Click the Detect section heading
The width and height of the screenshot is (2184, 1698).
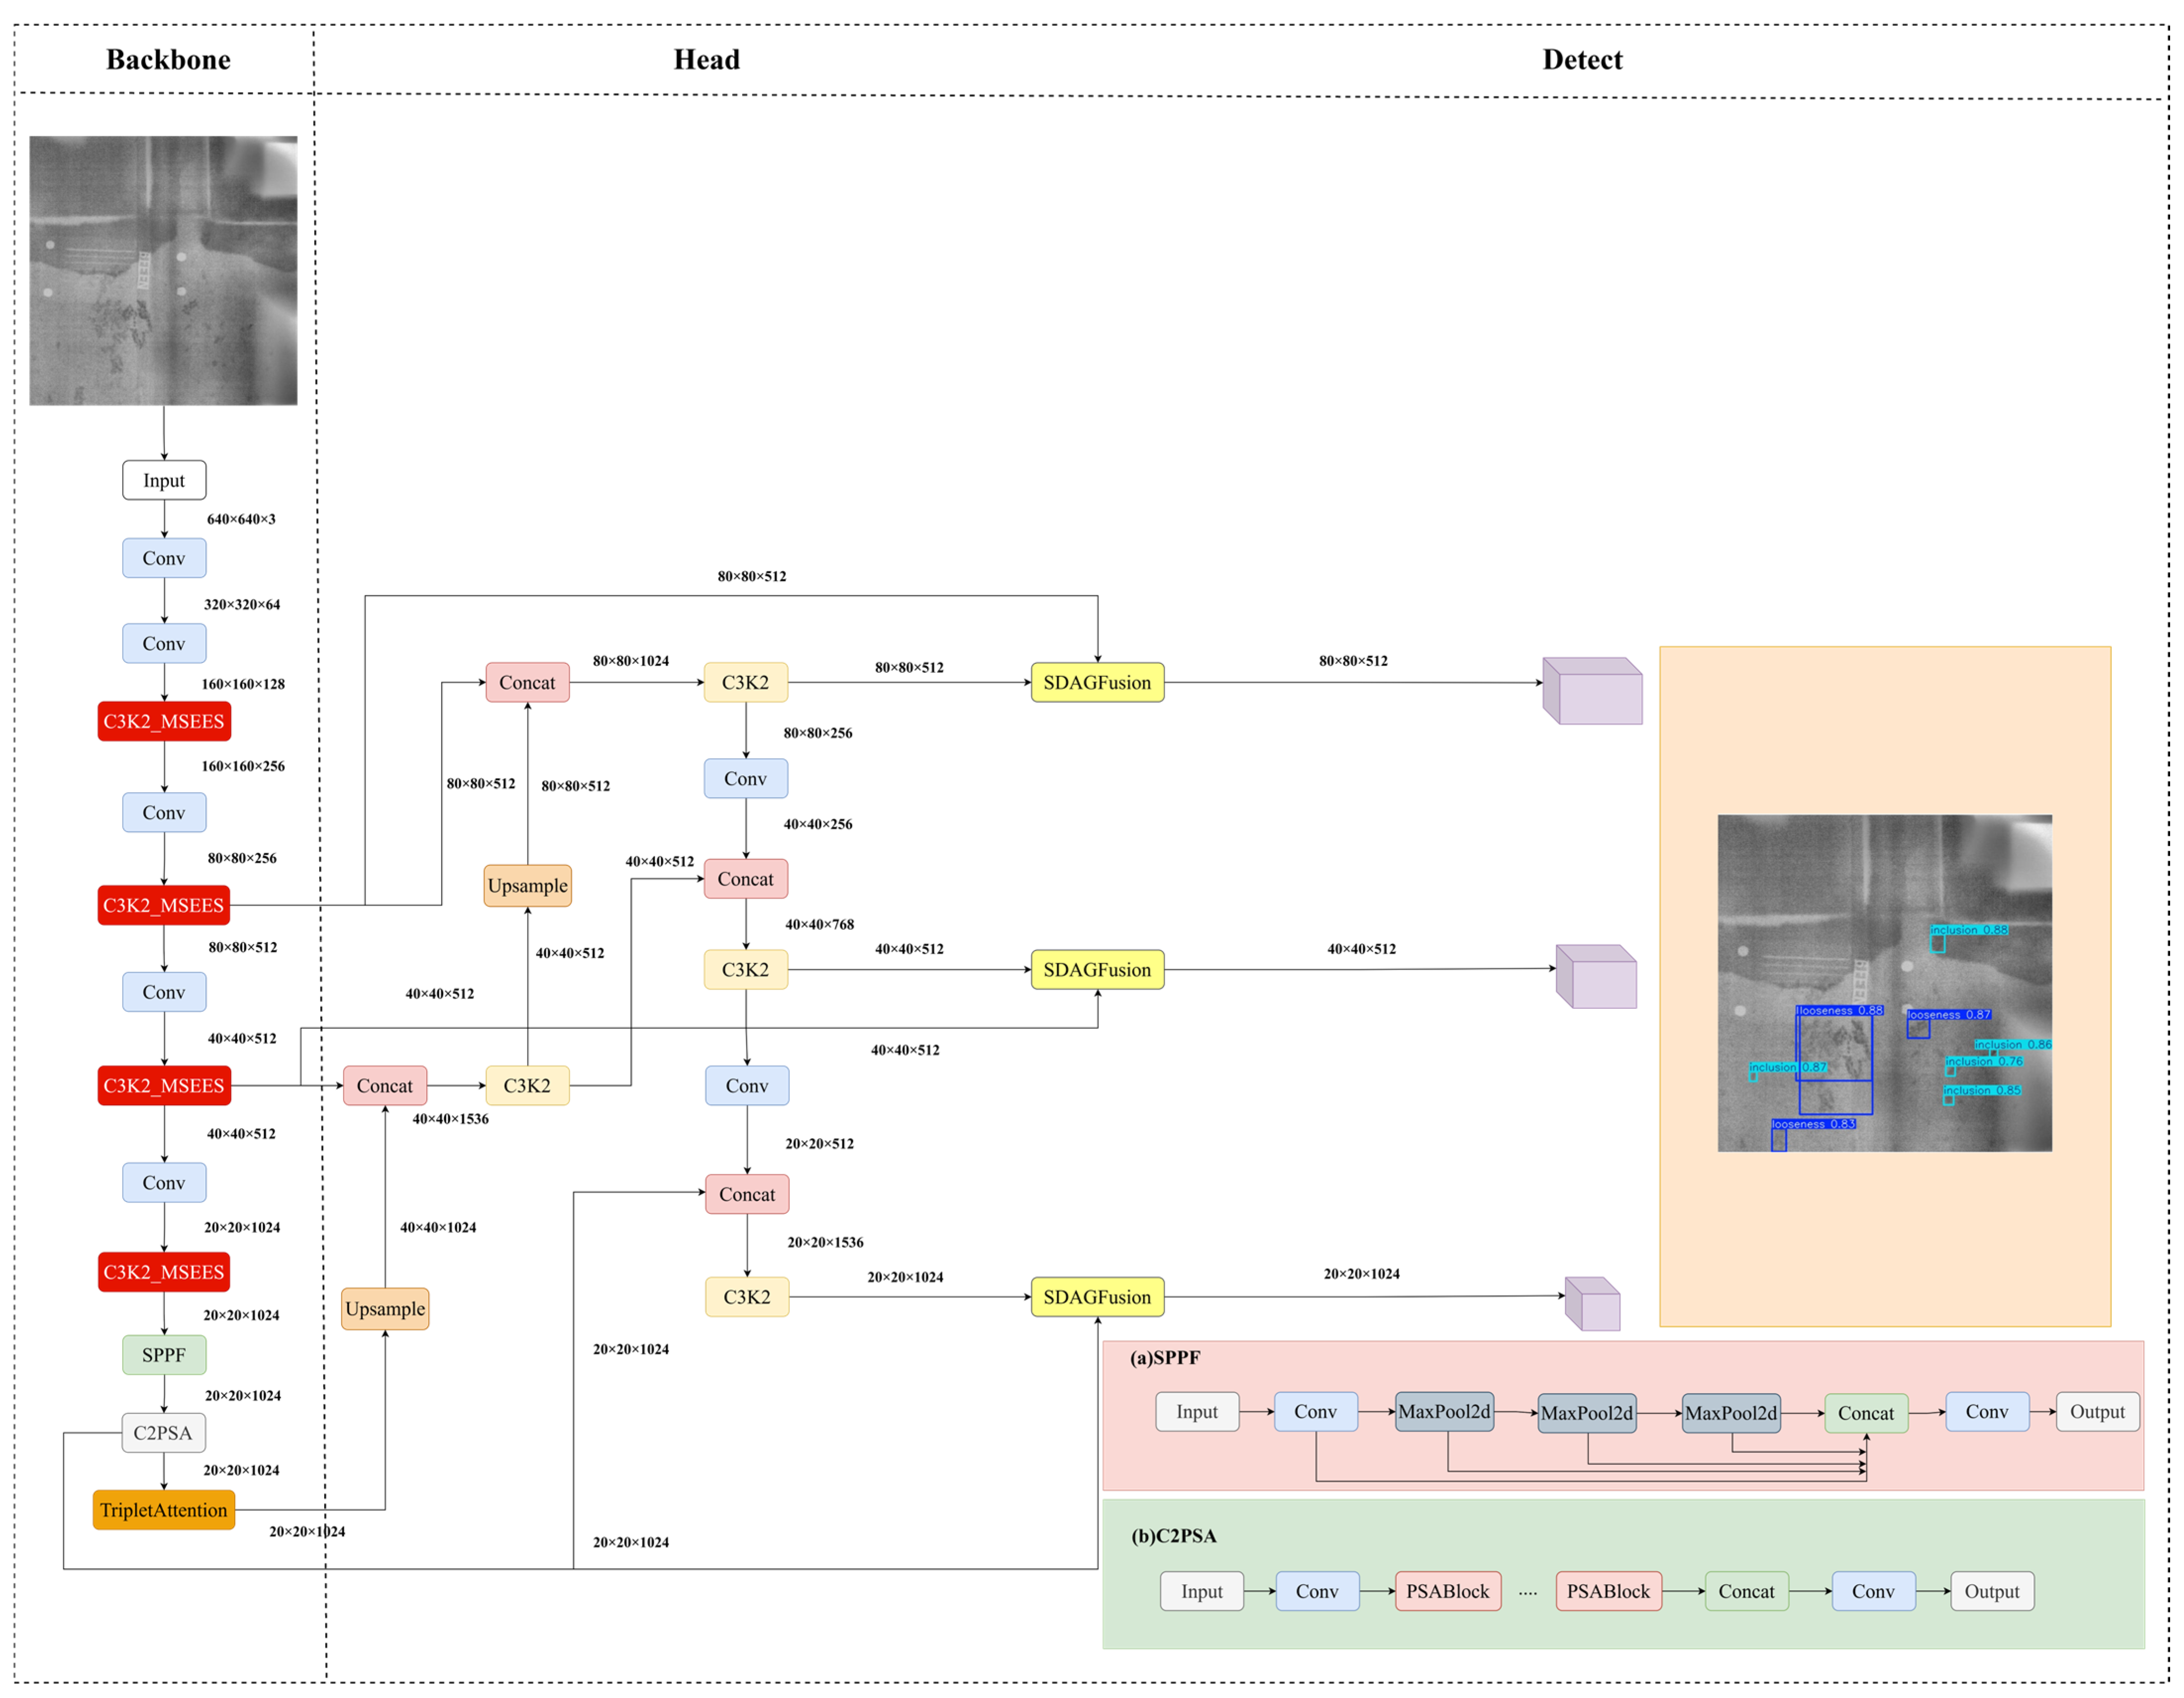1582,60
